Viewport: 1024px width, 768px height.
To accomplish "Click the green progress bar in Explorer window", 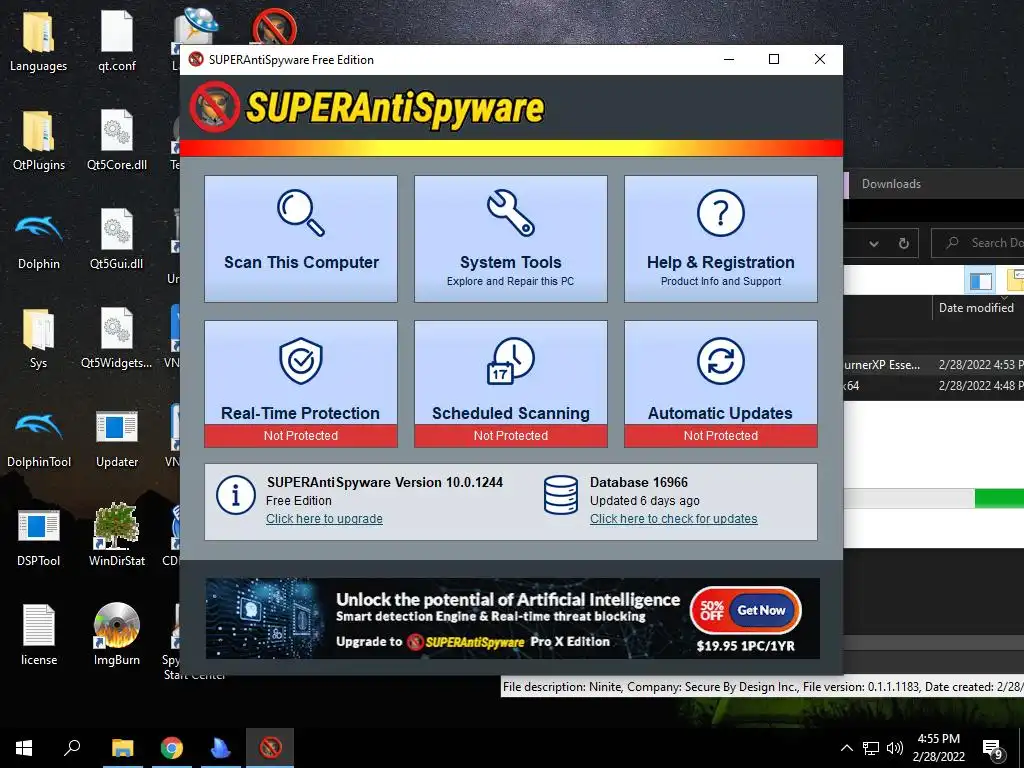I will point(999,498).
